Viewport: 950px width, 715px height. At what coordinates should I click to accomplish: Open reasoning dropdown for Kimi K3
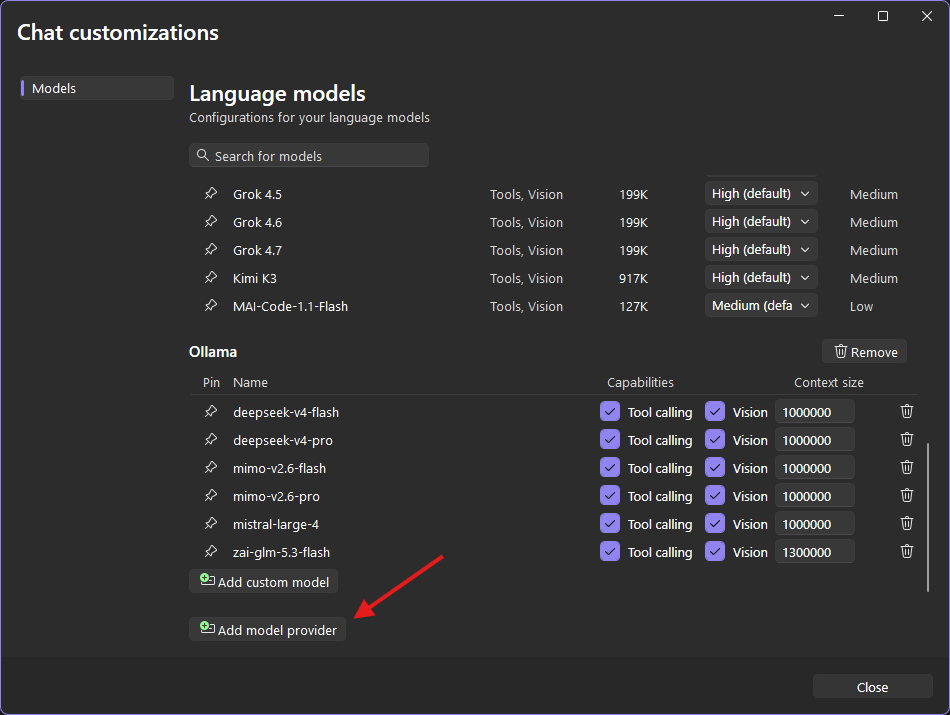[761, 278]
